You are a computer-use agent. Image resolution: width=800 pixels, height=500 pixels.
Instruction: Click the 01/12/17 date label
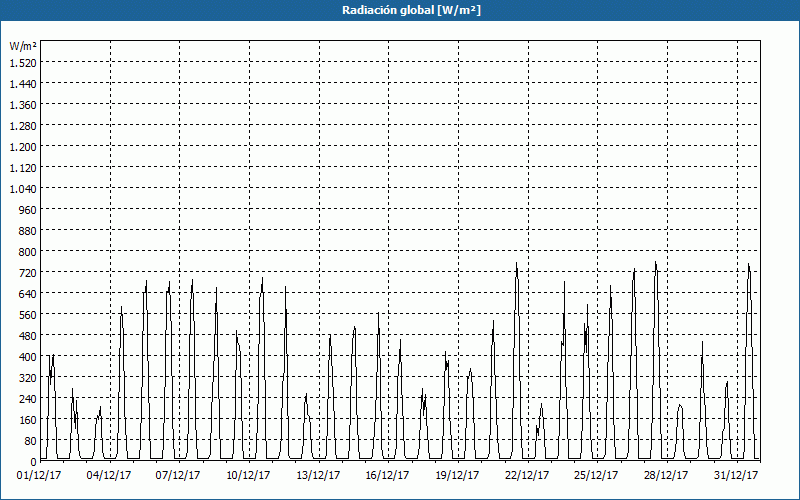click(x=39, y=475)
